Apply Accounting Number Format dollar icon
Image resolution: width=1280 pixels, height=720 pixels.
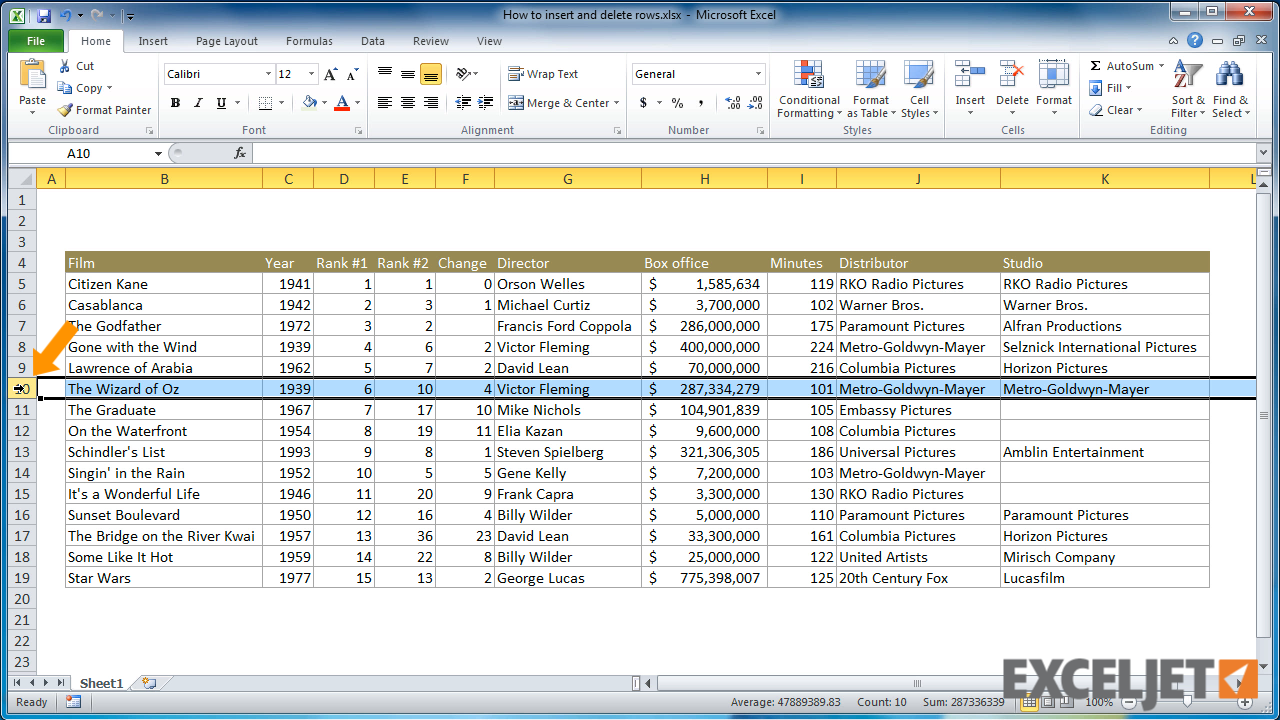643,103
